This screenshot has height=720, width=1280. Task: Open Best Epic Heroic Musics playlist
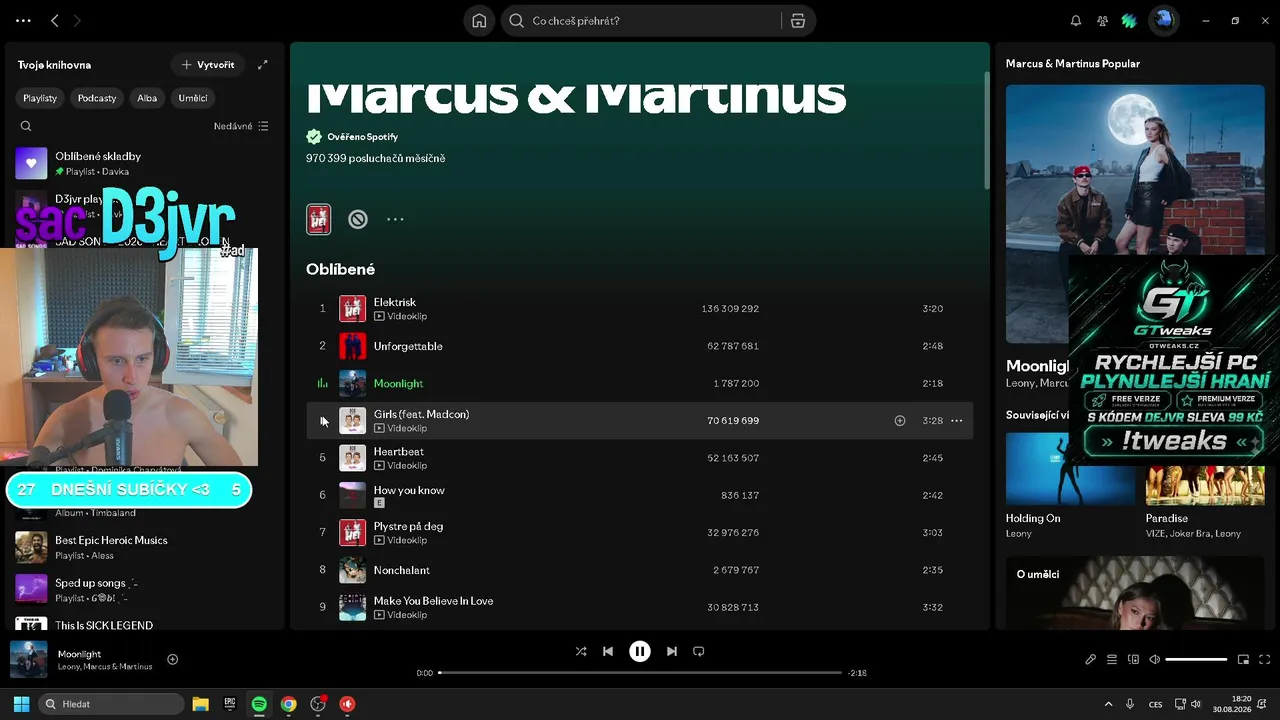pos(143,547)
